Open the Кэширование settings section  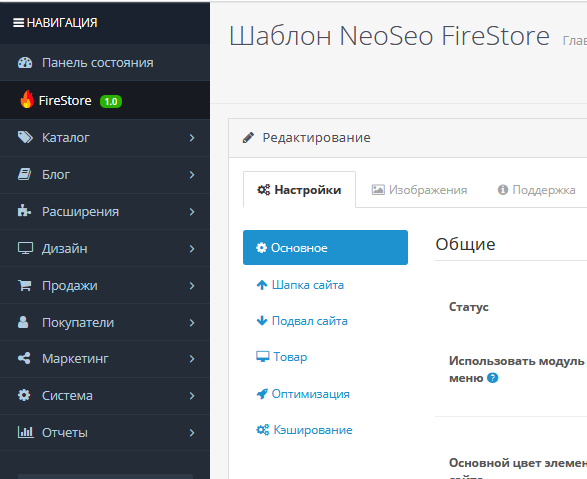point(325,430)
